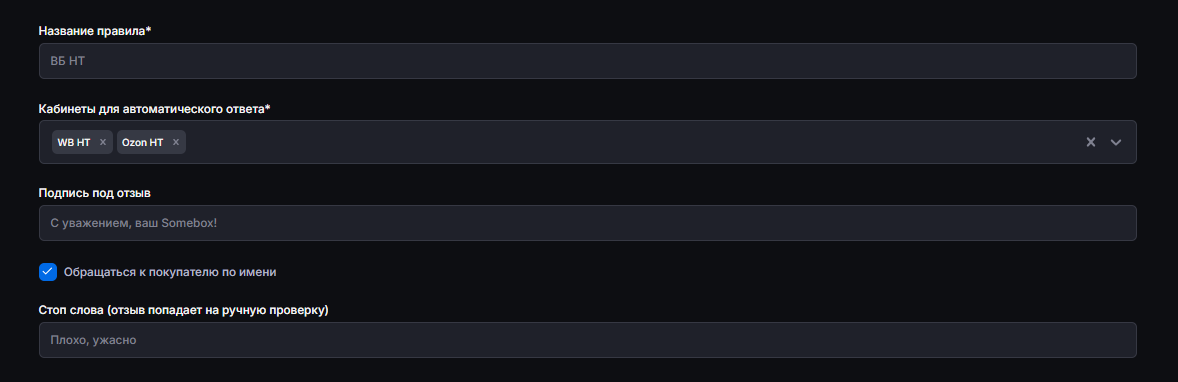Clear all selected cabinets with the X icon
The image size is (1178, 382).
coord(1091,142)
